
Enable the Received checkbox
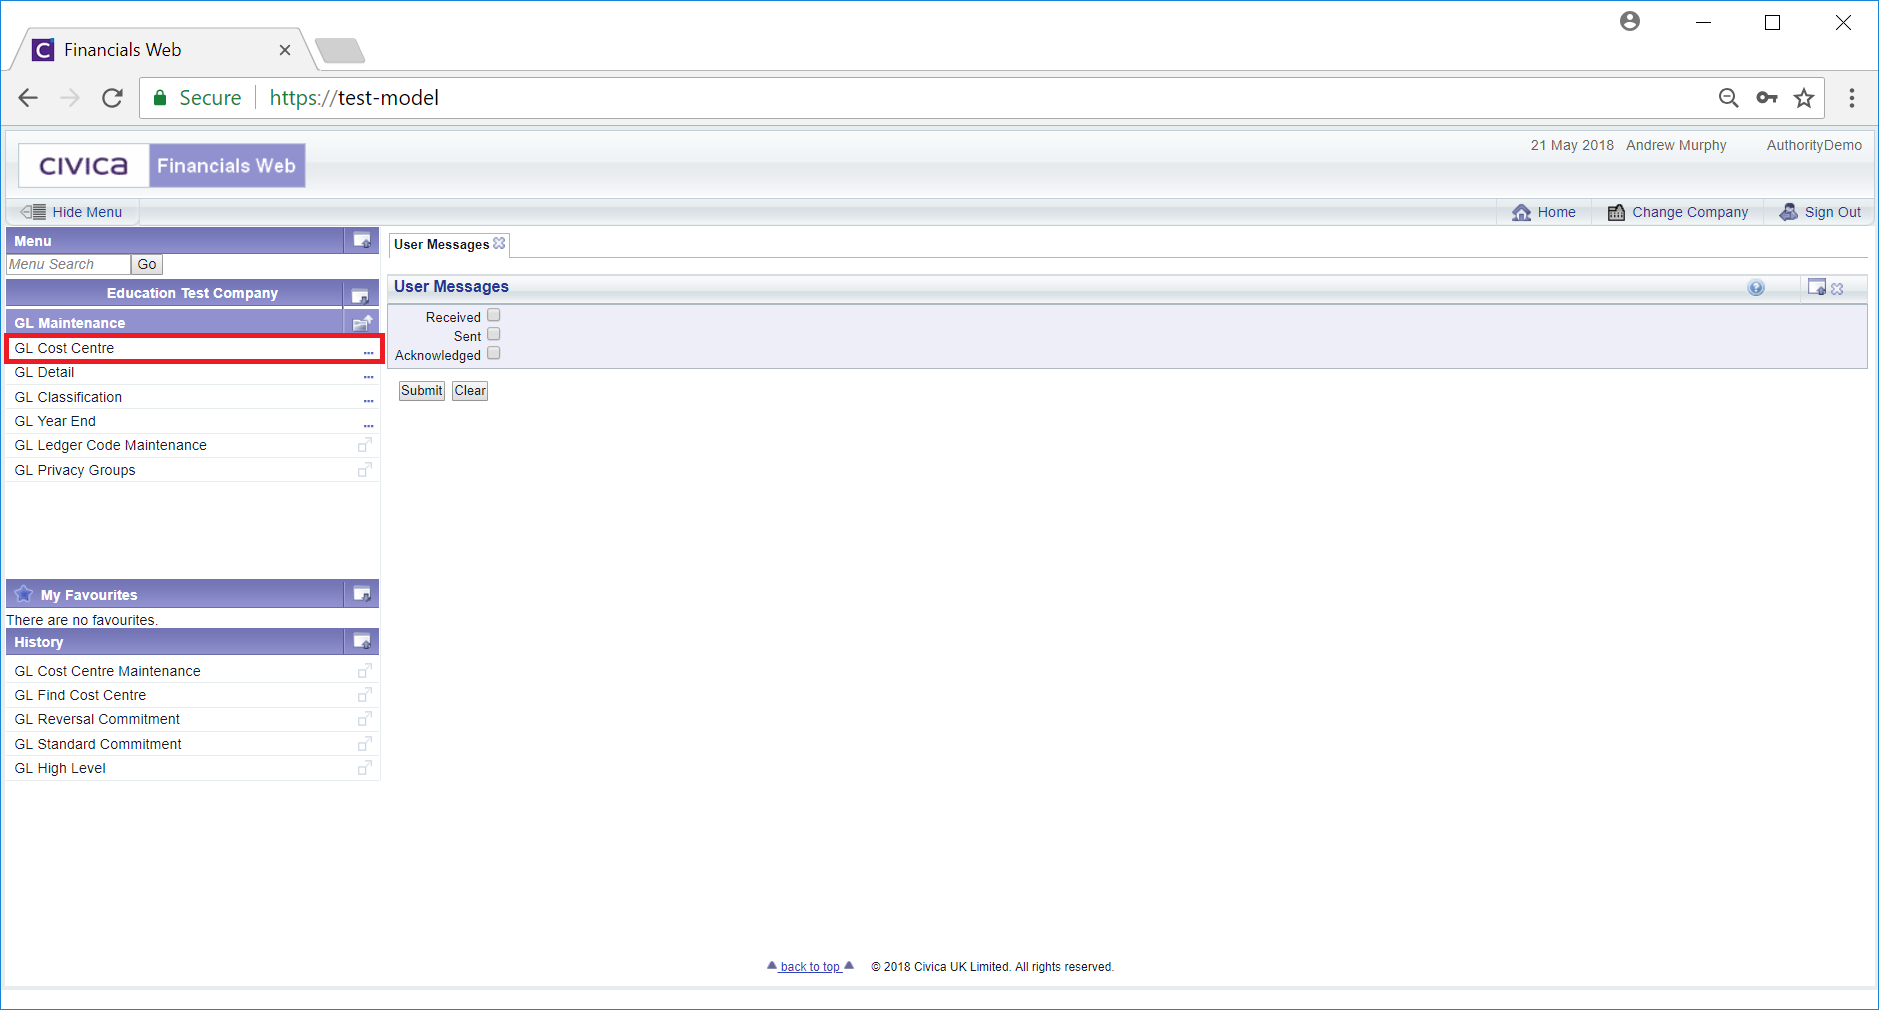pos(493,316)
